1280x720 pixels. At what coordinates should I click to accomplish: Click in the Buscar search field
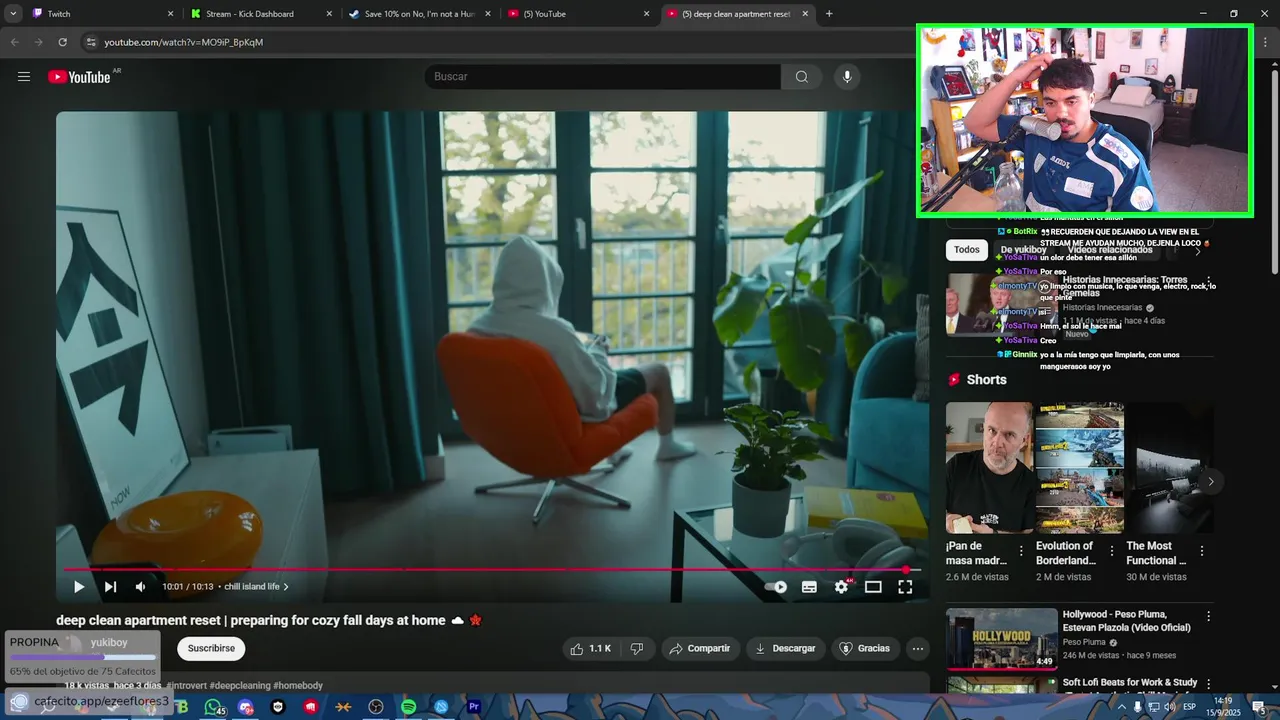(x=603, y=77)
